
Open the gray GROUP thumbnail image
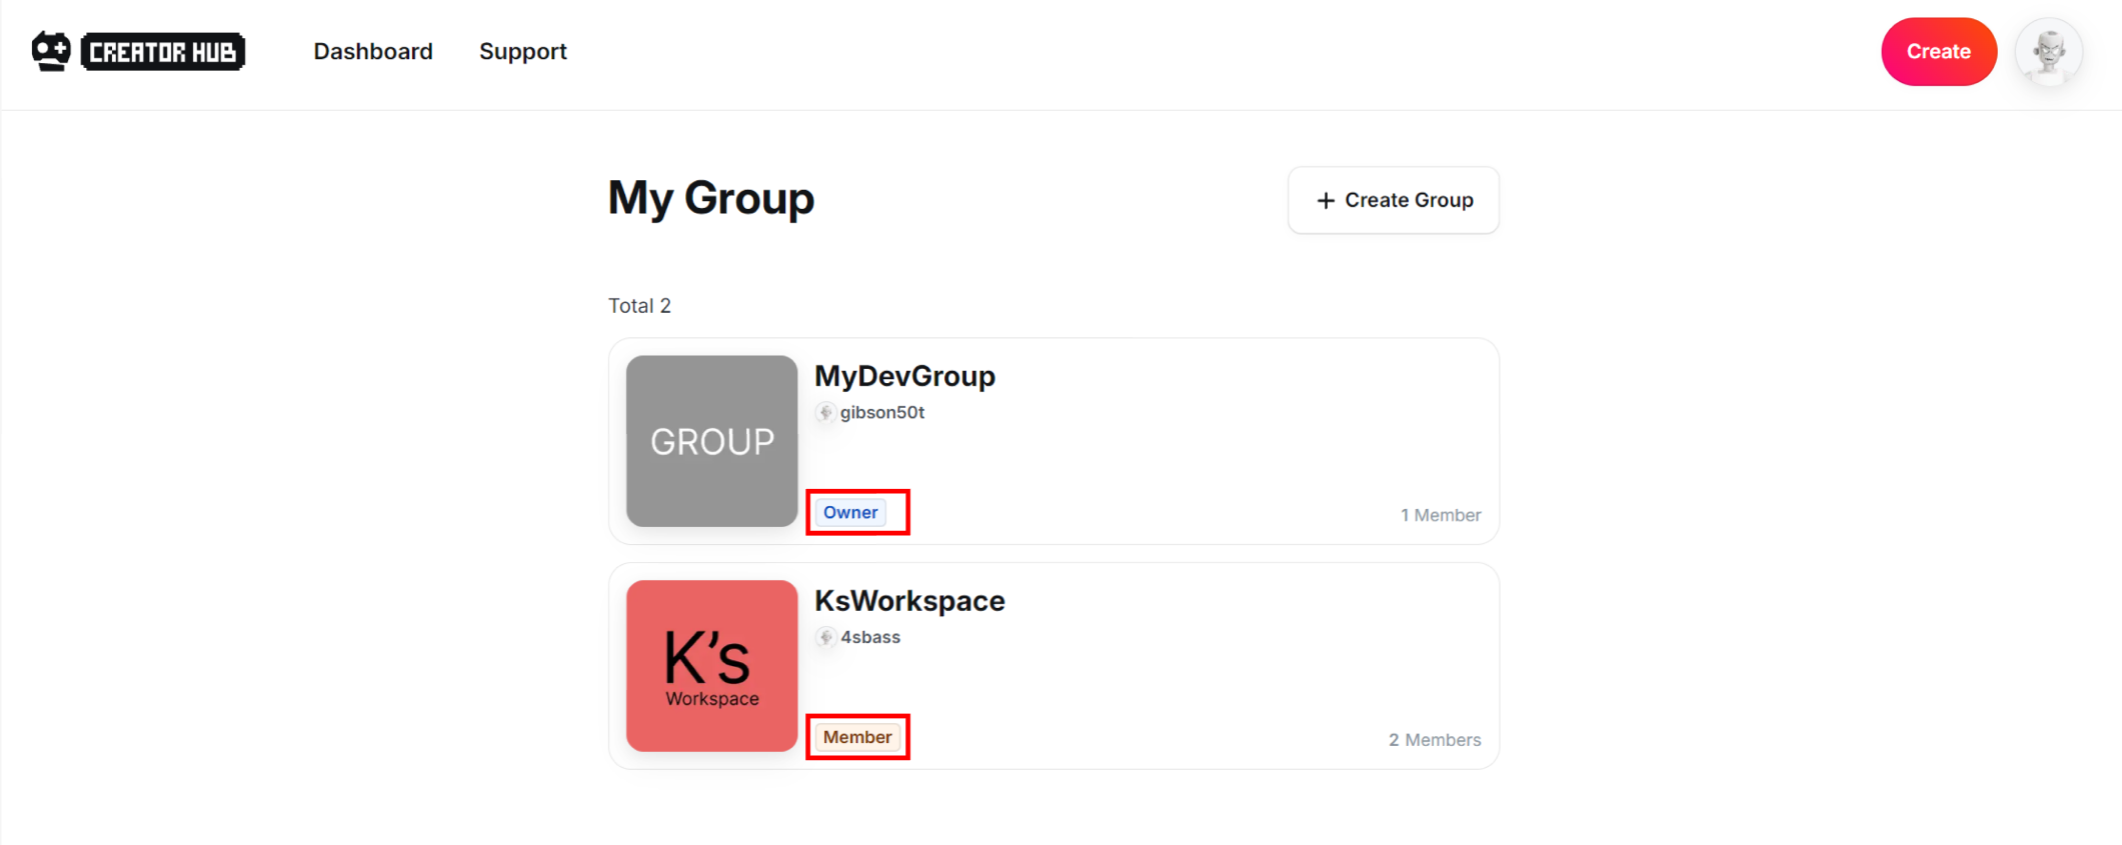click(x=712, y=441)
